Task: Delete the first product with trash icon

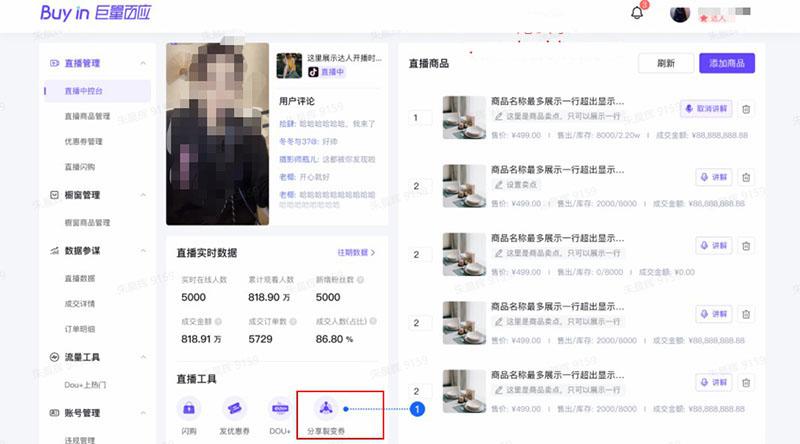Action: coord(746,109)
